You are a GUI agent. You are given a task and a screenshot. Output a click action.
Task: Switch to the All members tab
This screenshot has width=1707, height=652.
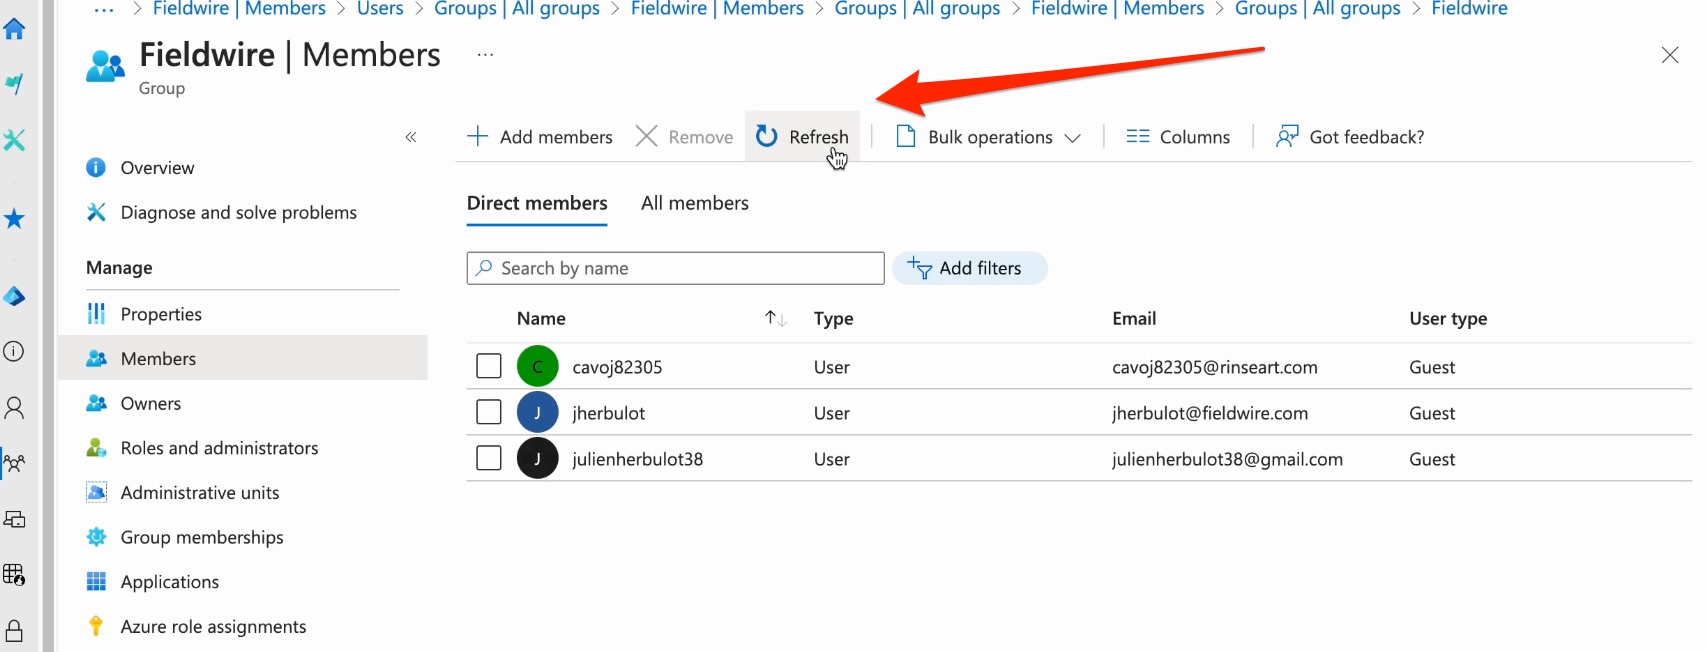tap(695, 203)
